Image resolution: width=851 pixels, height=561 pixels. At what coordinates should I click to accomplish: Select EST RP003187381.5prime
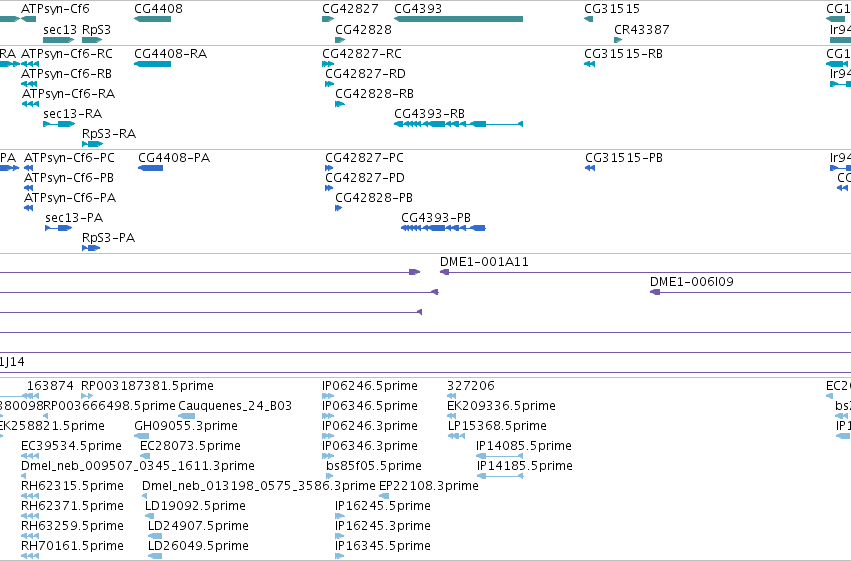coord(147,386)
